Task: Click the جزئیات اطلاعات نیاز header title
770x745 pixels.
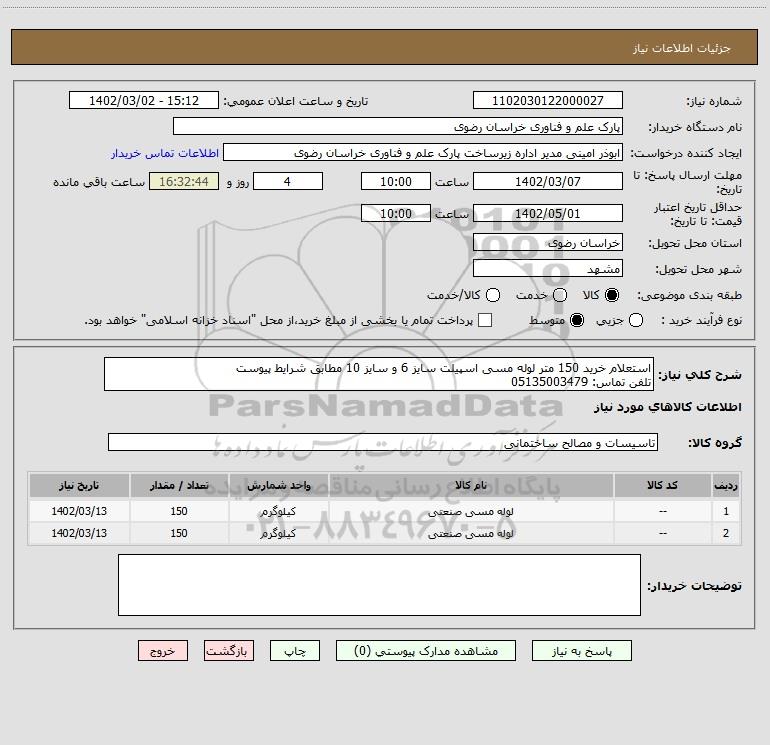Action: [x=682, y=48]
